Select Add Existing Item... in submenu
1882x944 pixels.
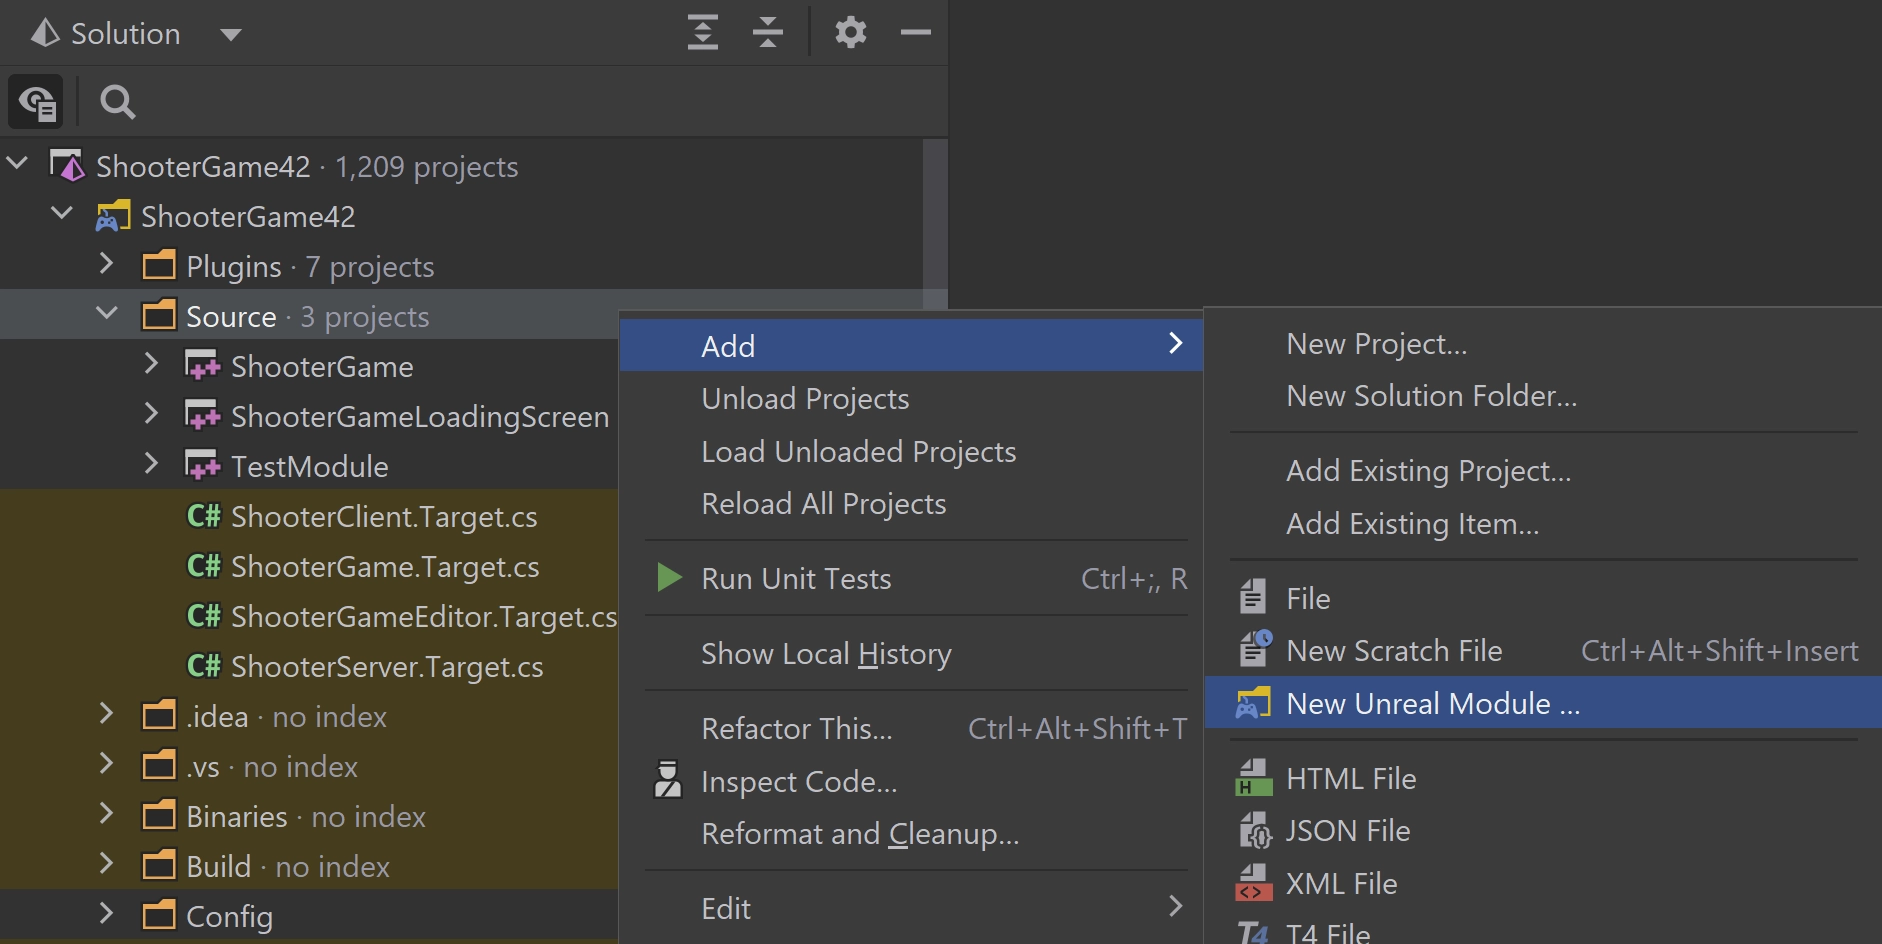(1543, 523)
